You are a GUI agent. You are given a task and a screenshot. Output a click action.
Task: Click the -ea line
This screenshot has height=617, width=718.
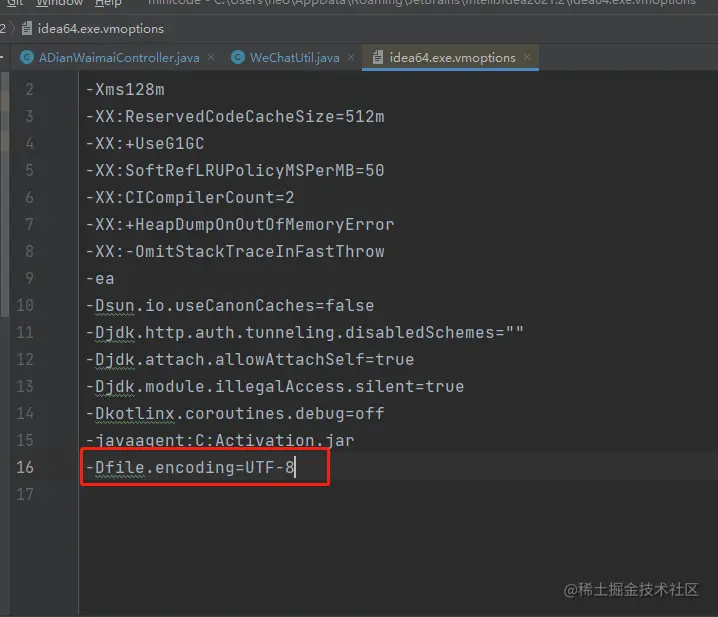pyautogui.click(x=100, y=278)
